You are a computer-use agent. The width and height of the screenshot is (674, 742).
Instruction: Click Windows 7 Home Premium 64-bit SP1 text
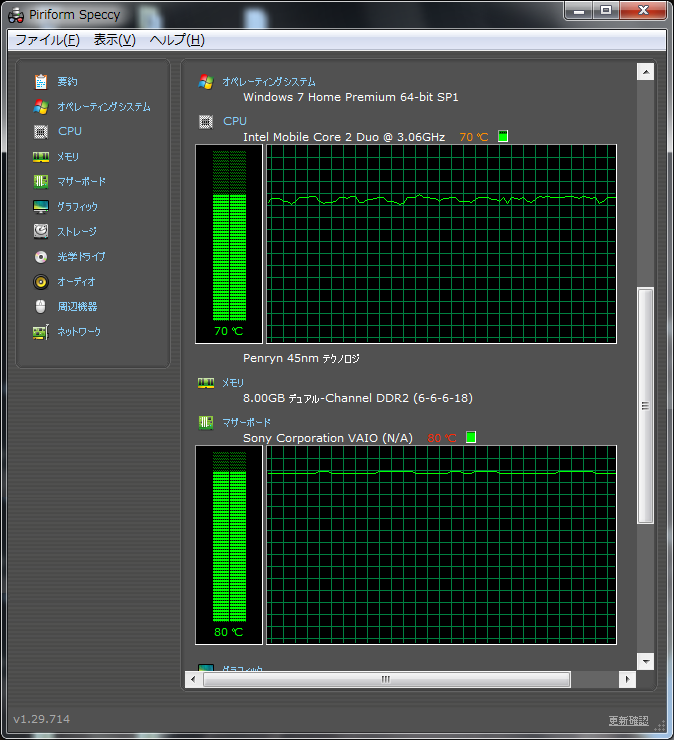(351, 97)
